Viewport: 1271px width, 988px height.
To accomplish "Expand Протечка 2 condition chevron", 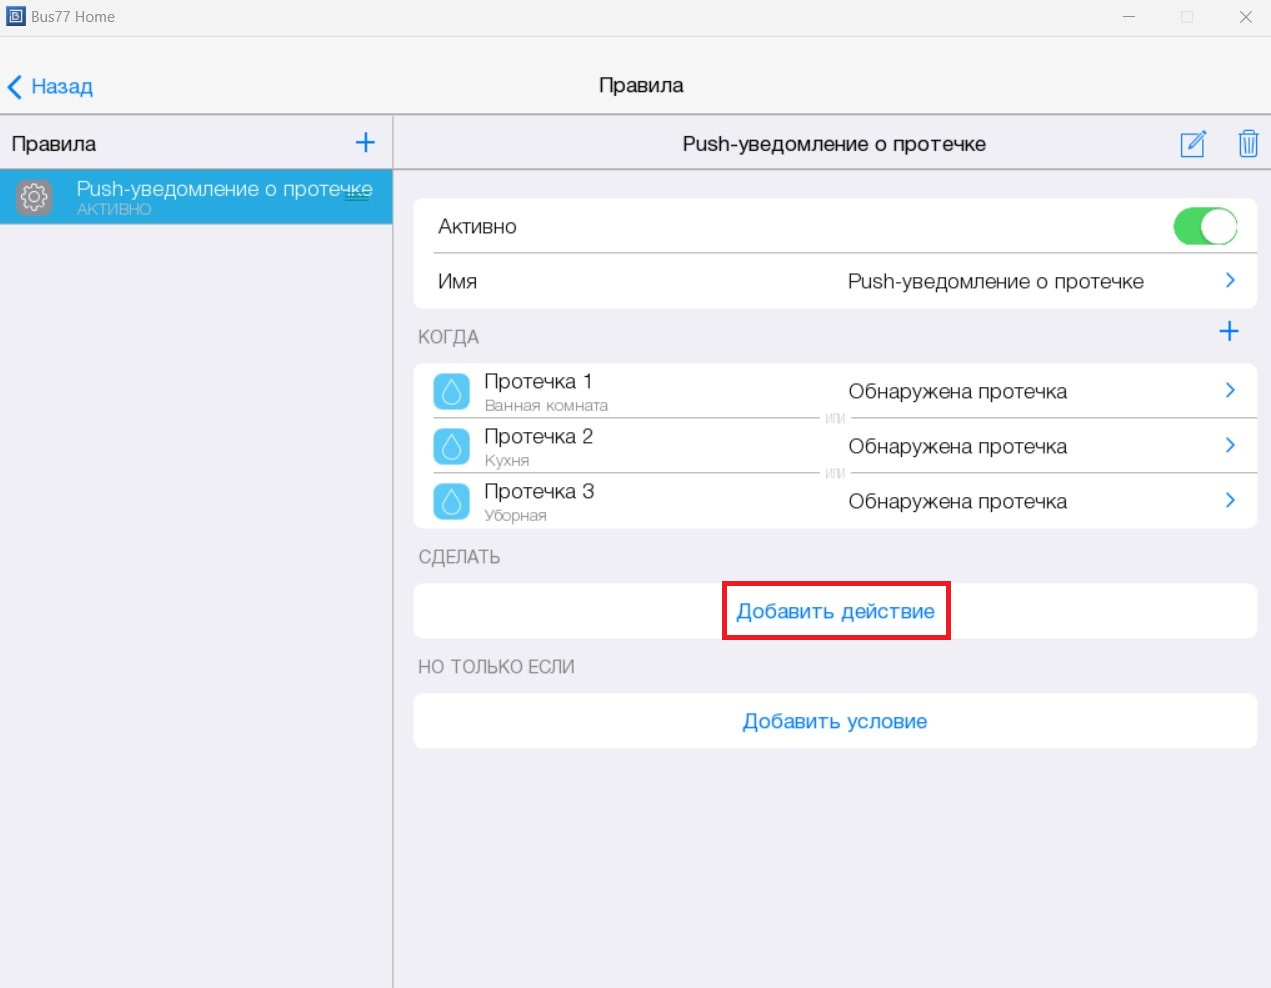I will pyautogui.click(x=1230, y=446).
